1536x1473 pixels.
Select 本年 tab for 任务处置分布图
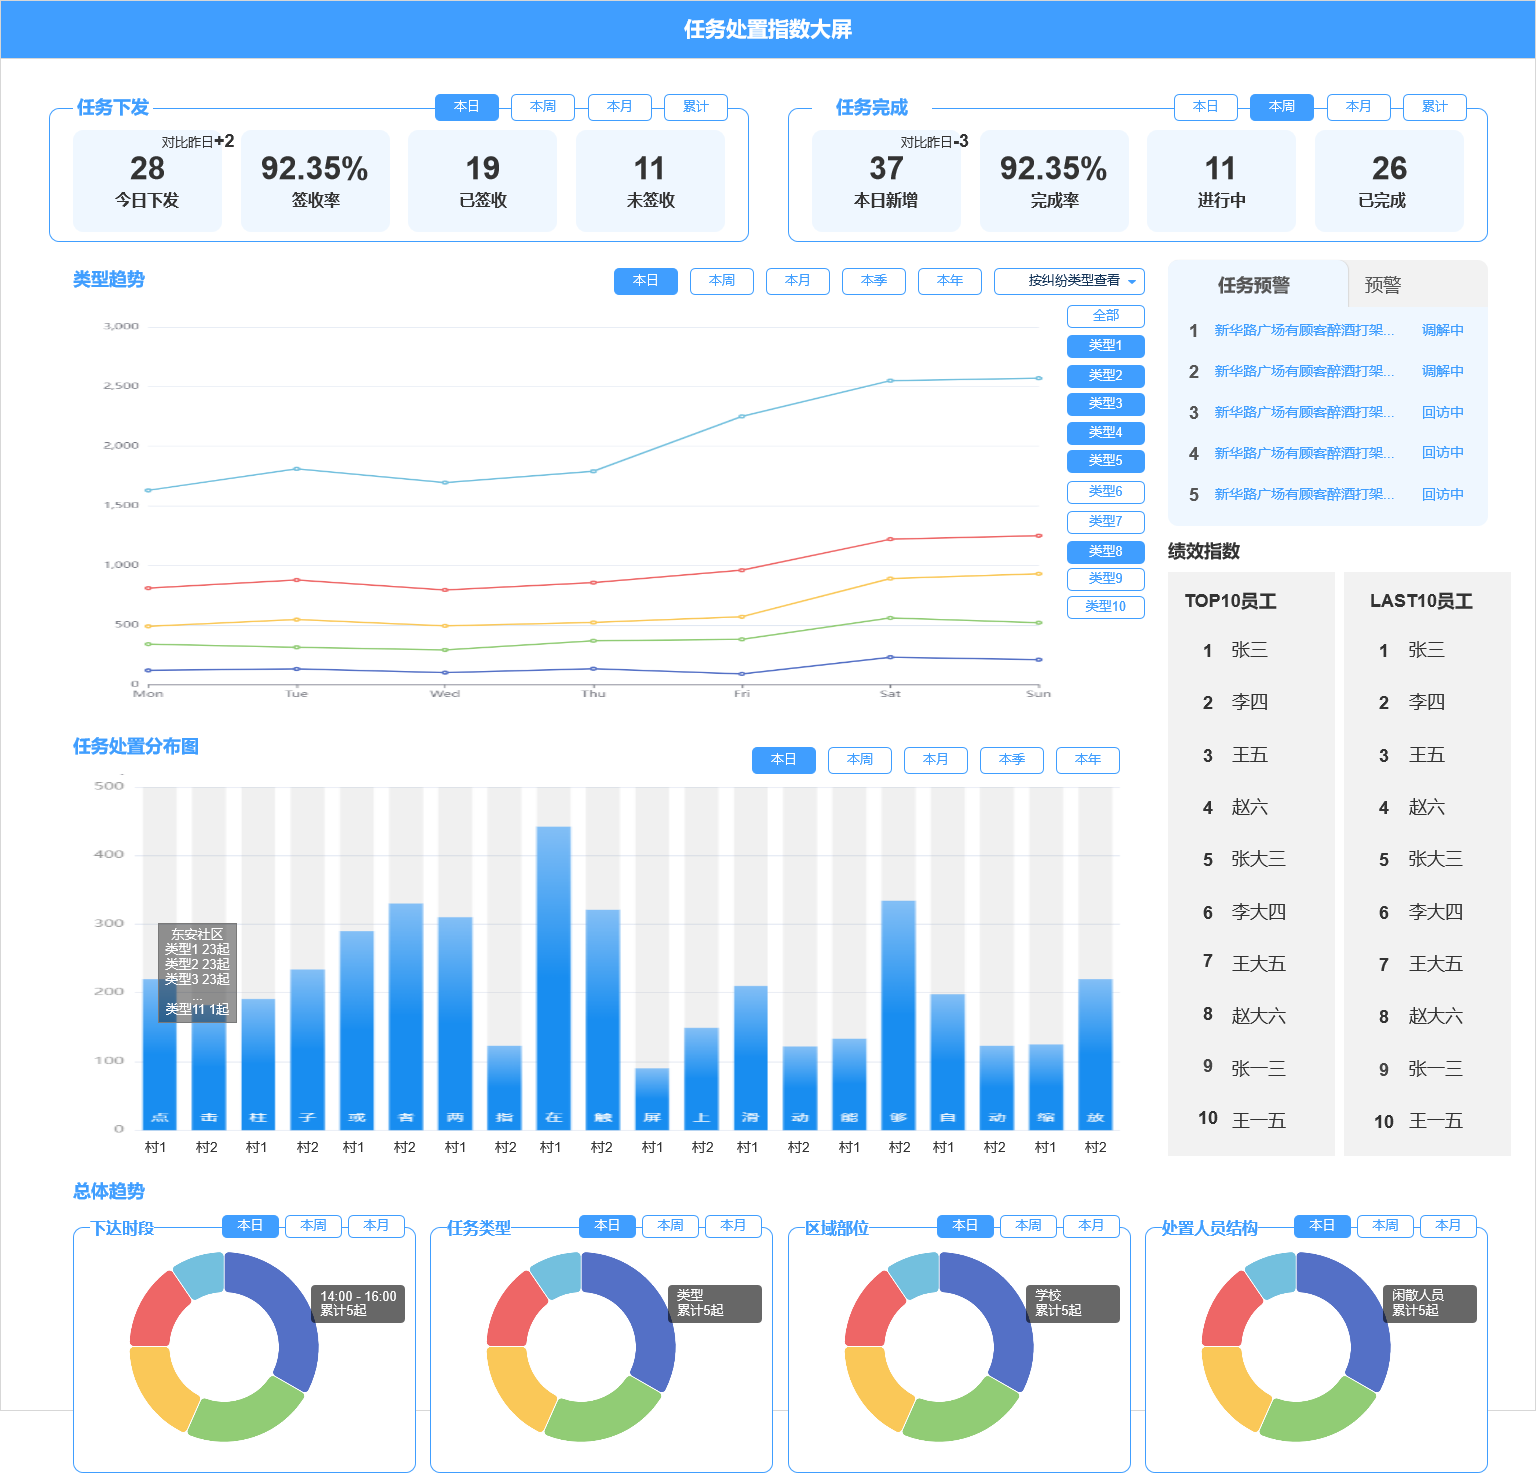coord(1088,760)
